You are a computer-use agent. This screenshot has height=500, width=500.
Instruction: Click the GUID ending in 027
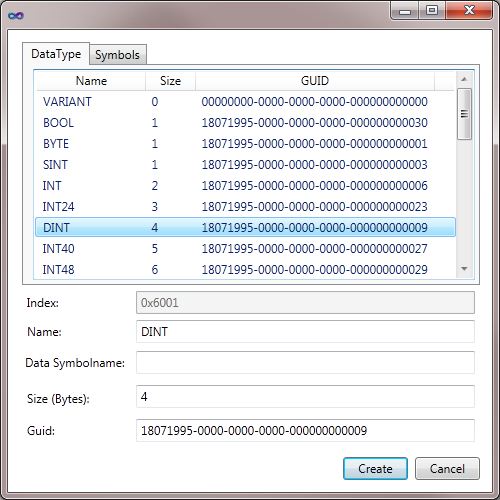[x=314, y=249]
